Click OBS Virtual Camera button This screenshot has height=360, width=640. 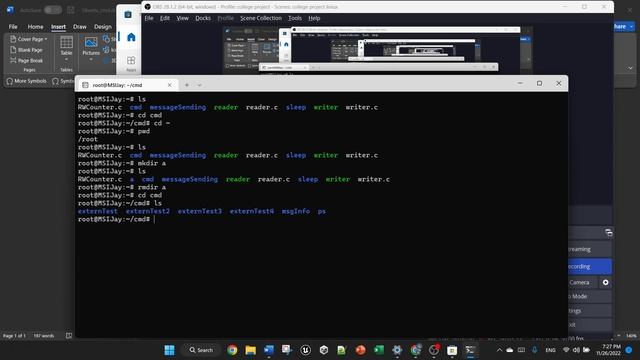pyautogui.click(x=582, y=282)
